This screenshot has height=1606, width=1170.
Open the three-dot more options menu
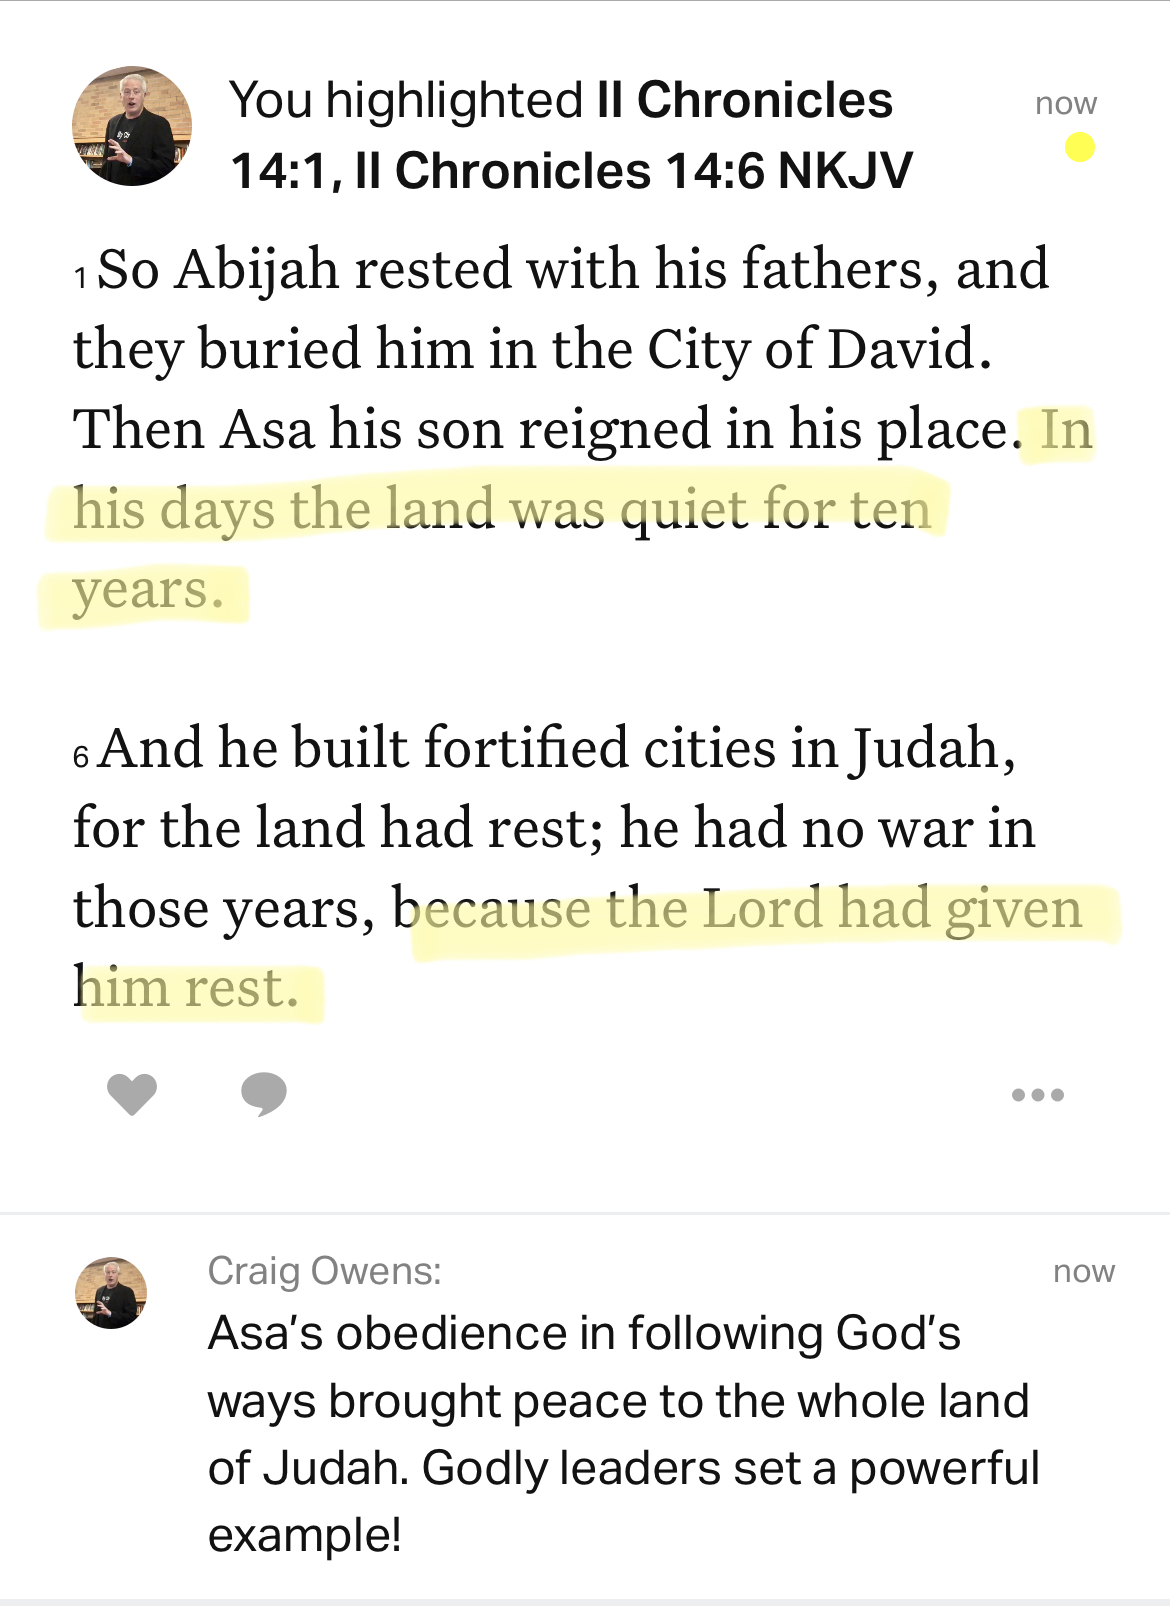pyautogui.click(x=1037, y=1095)
